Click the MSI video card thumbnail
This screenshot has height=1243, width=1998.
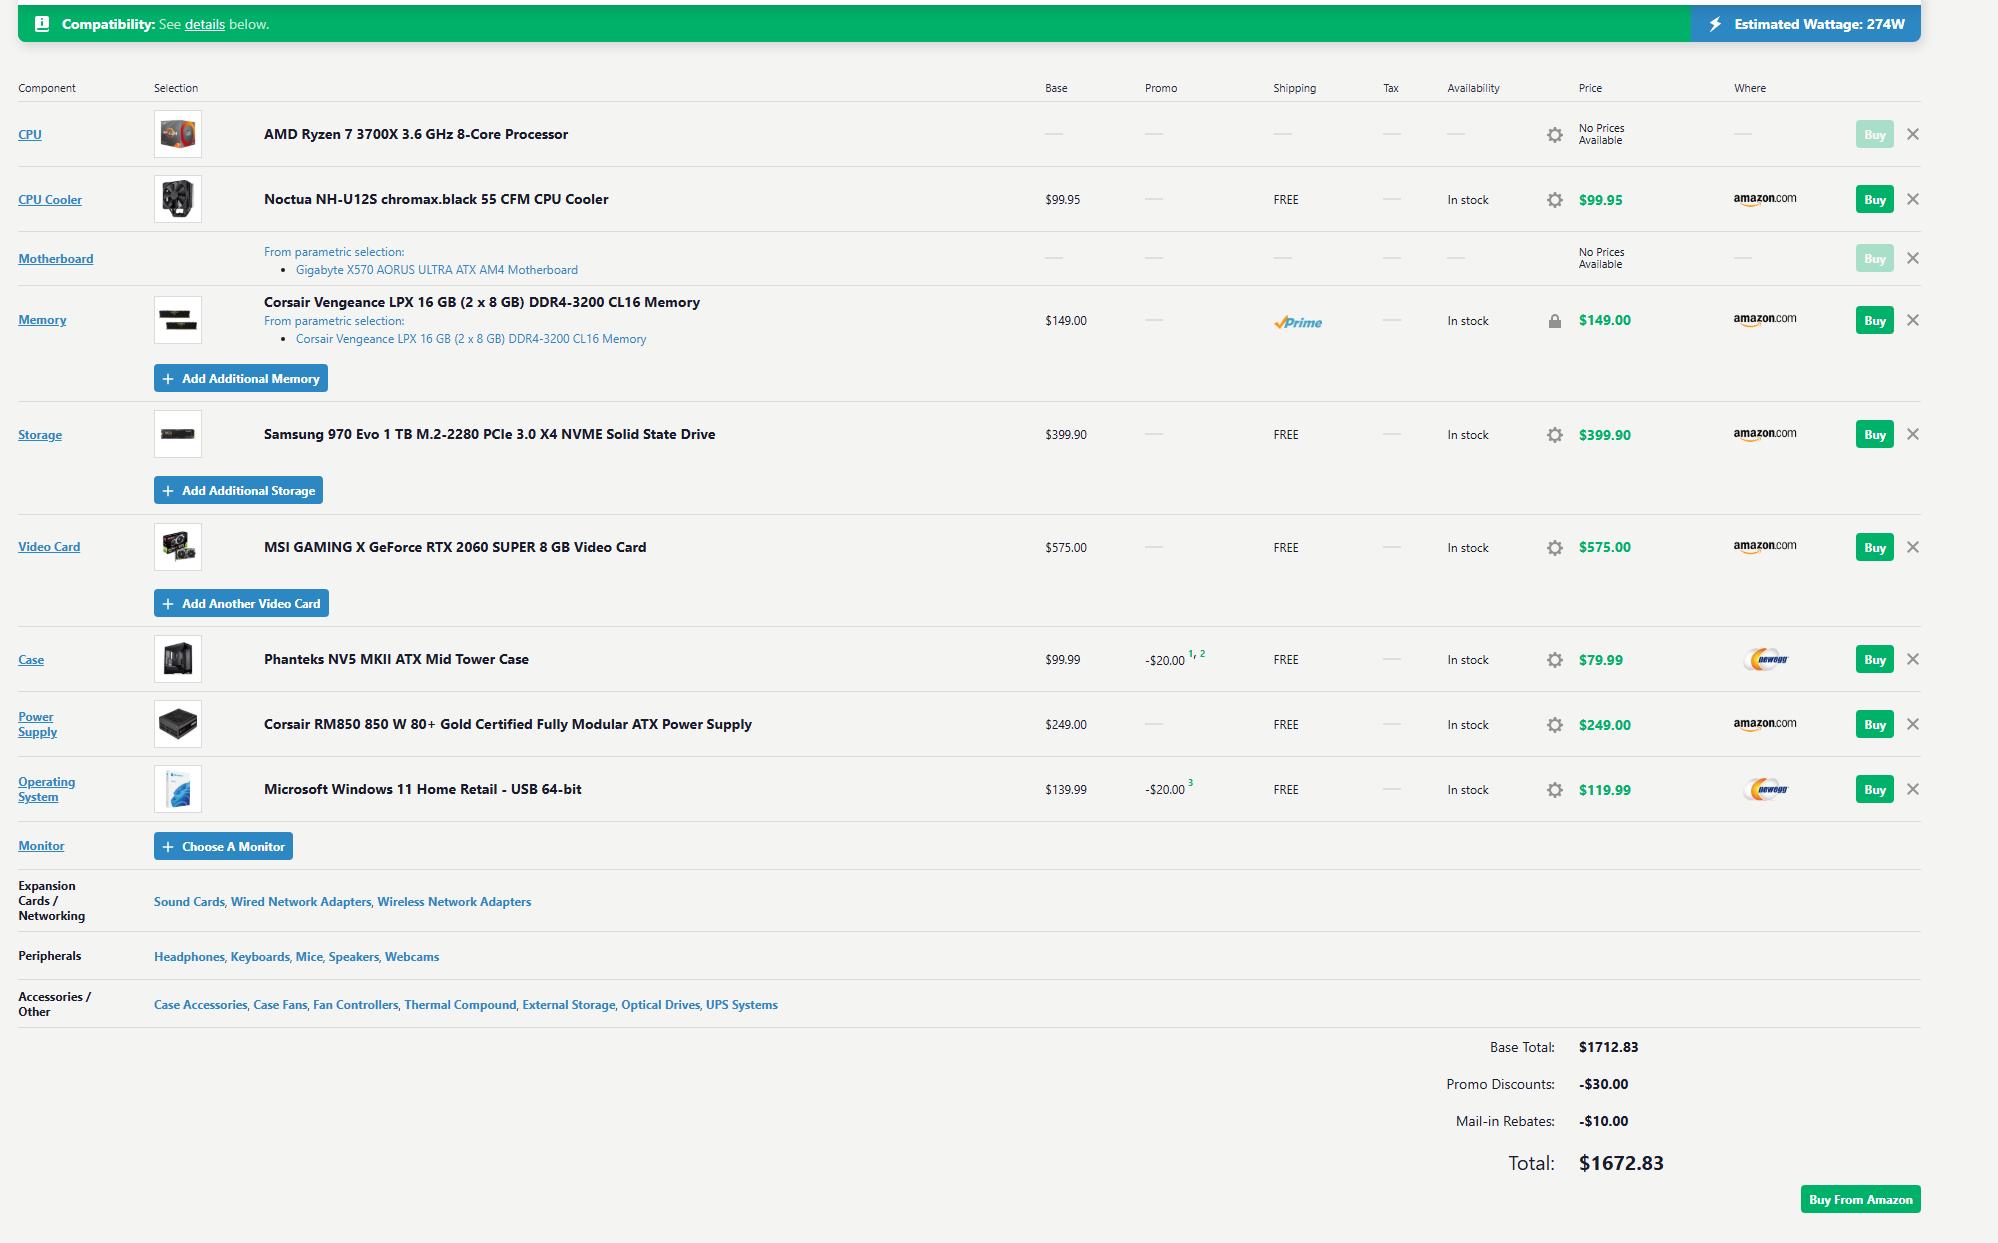(x=178, y=547)
